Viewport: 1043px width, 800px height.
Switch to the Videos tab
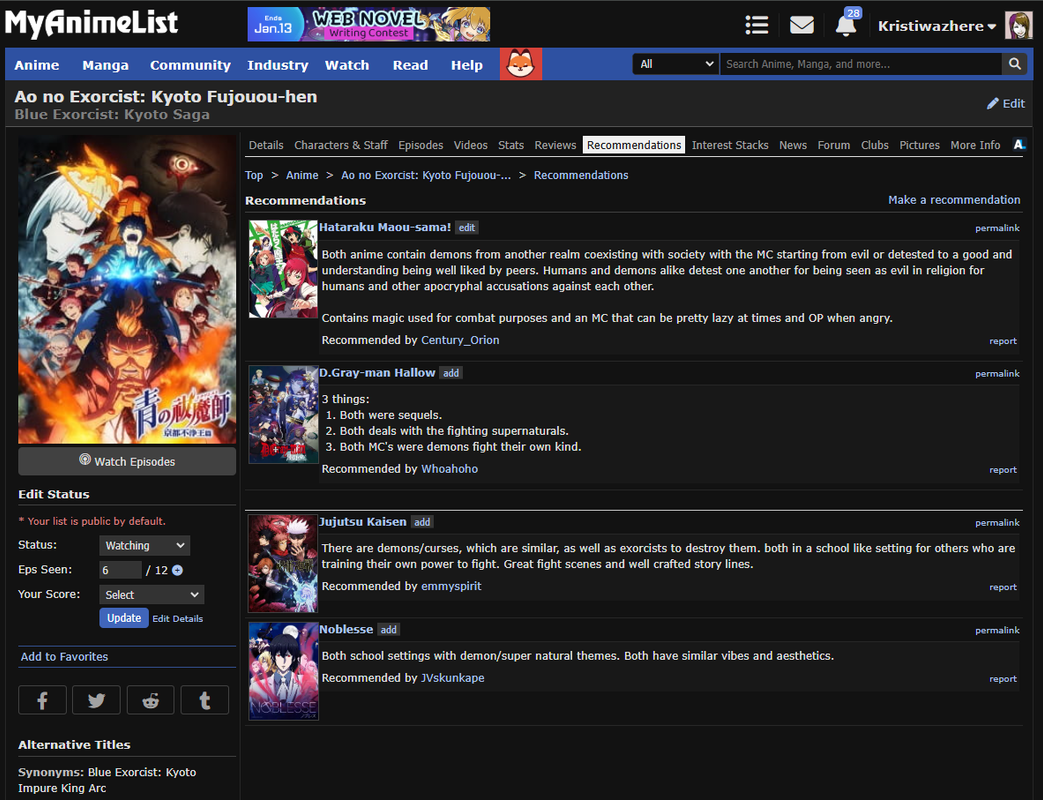(x=470, y=145)
